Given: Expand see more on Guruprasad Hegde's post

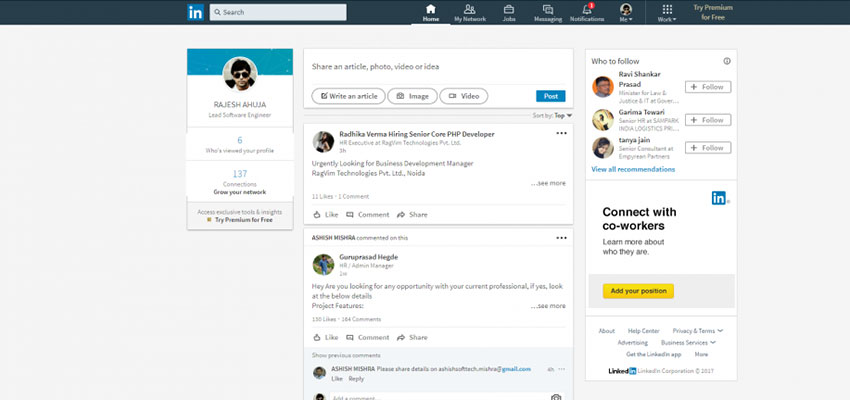Looking at the screenshot, I should click(x=549, y=306).
